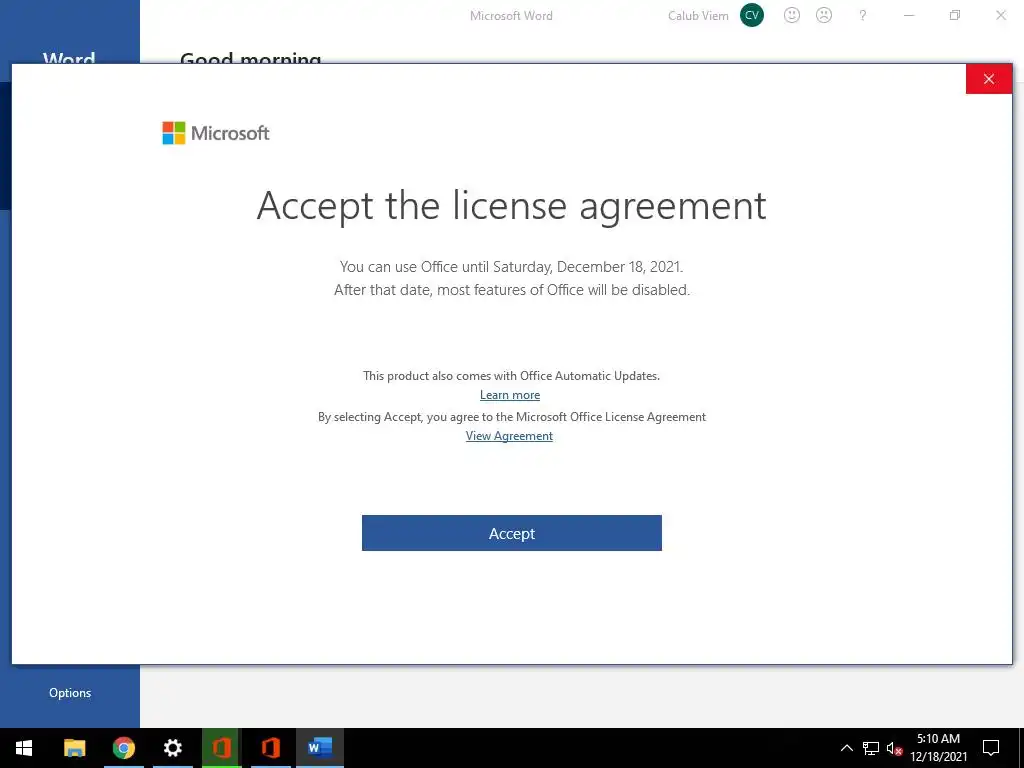Screen dimensions: 1024x768
Task: Switch to Word in the taskbar
Action: (x=320, y=748)
